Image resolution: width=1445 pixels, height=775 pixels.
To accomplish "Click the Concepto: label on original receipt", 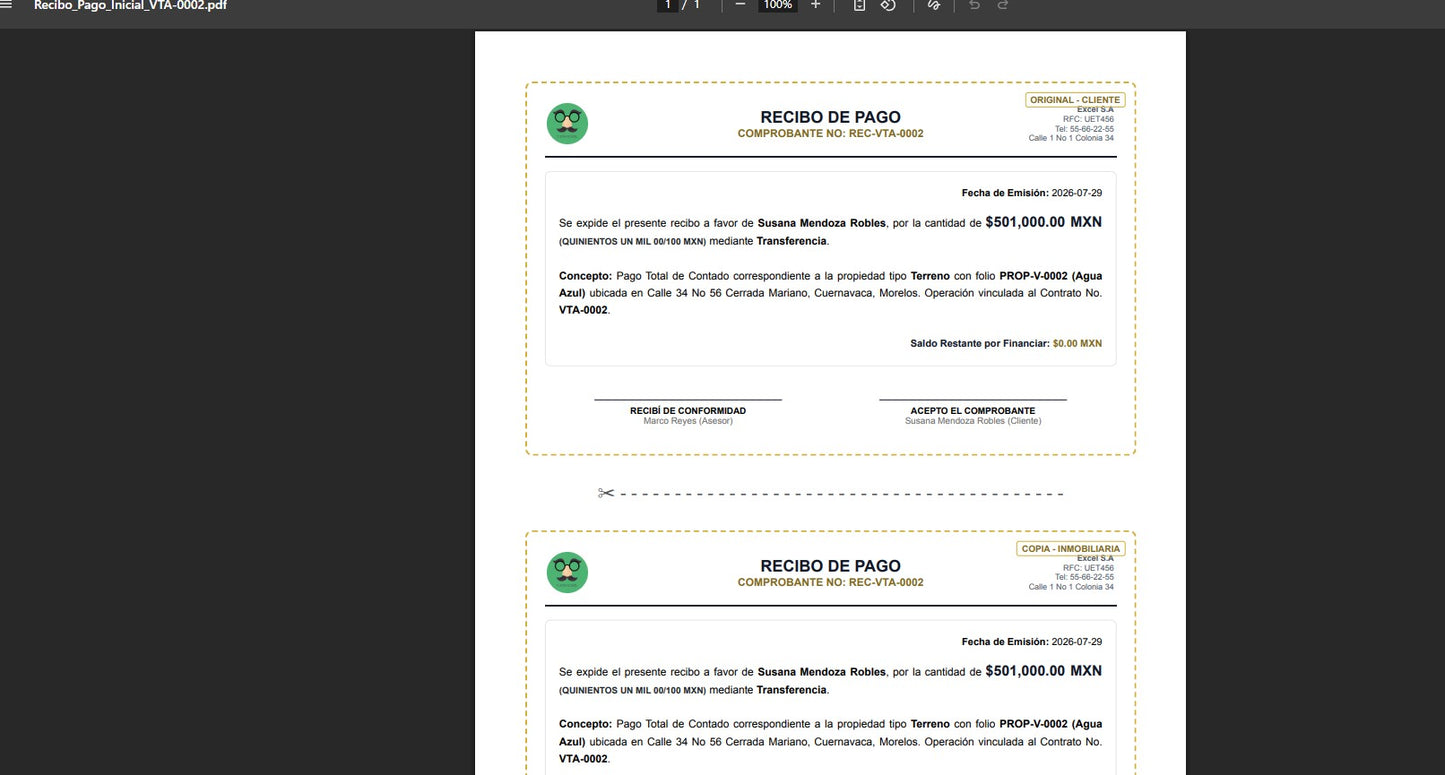I will (x=585, y=275).
